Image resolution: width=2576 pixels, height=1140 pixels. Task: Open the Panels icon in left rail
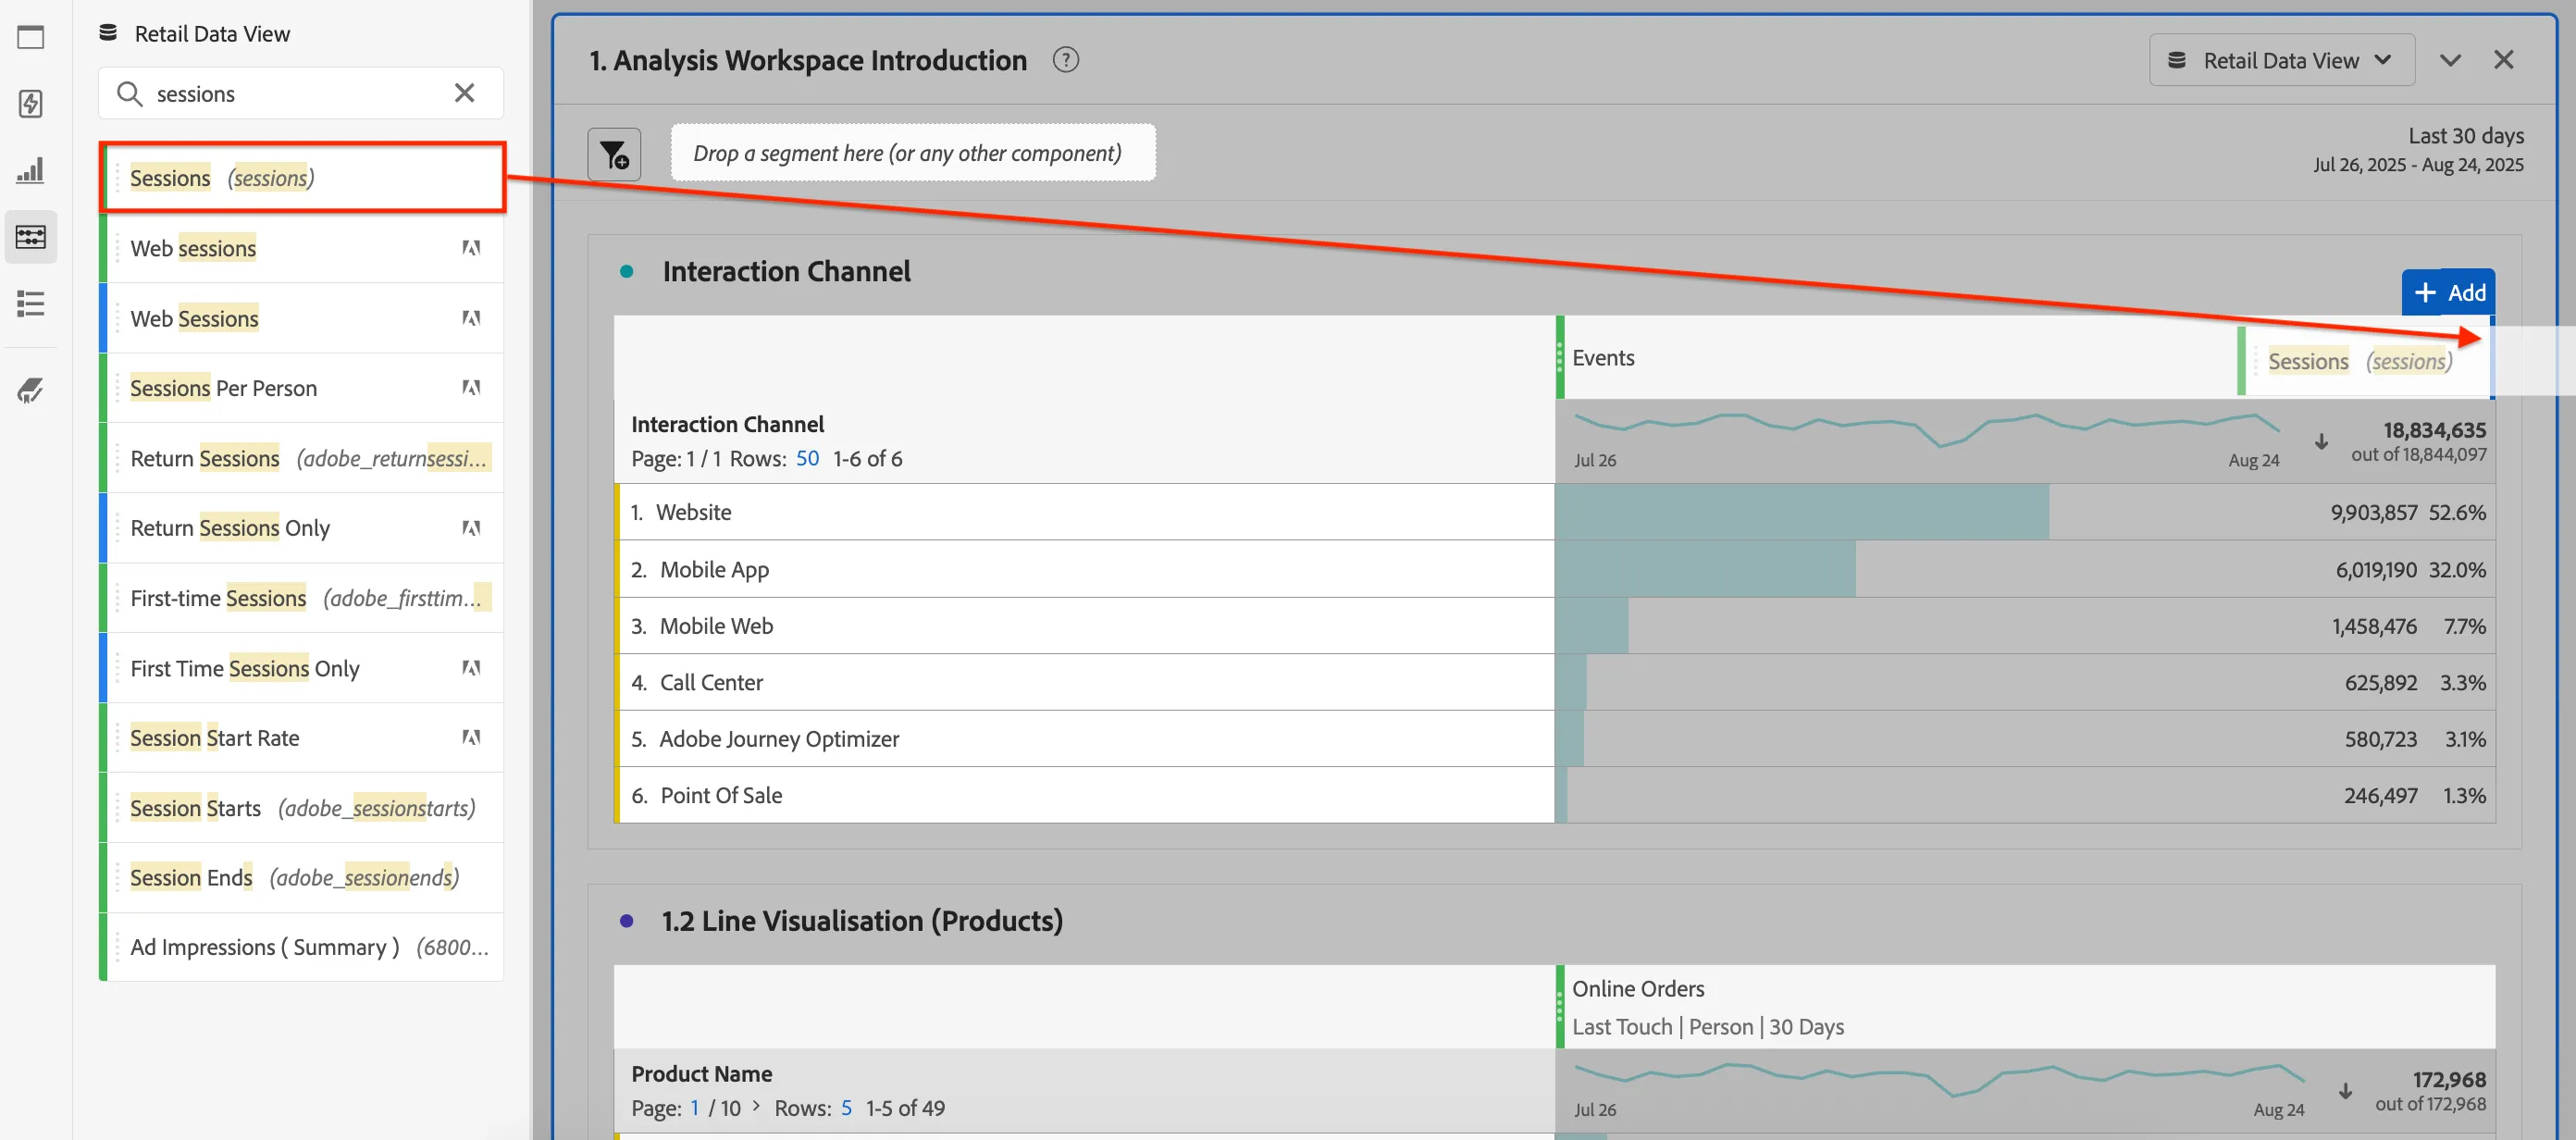pyautogui.click(x=31, y=37)
